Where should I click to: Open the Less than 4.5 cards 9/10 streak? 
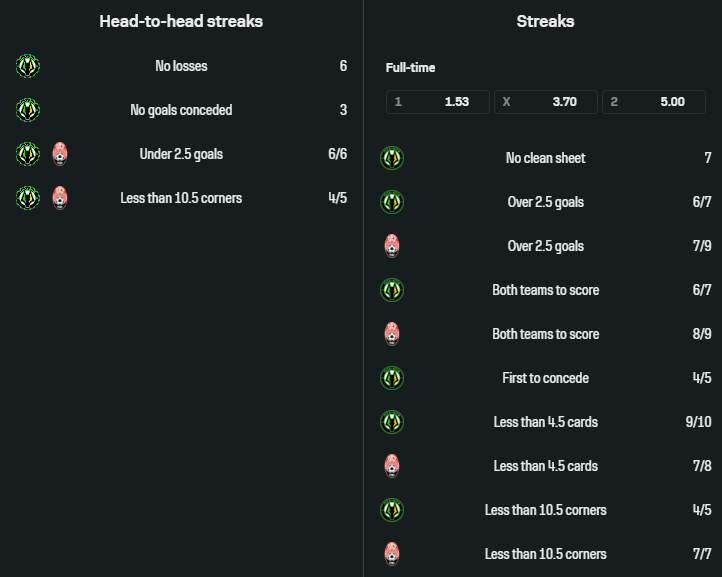click(x=546, y=422)
